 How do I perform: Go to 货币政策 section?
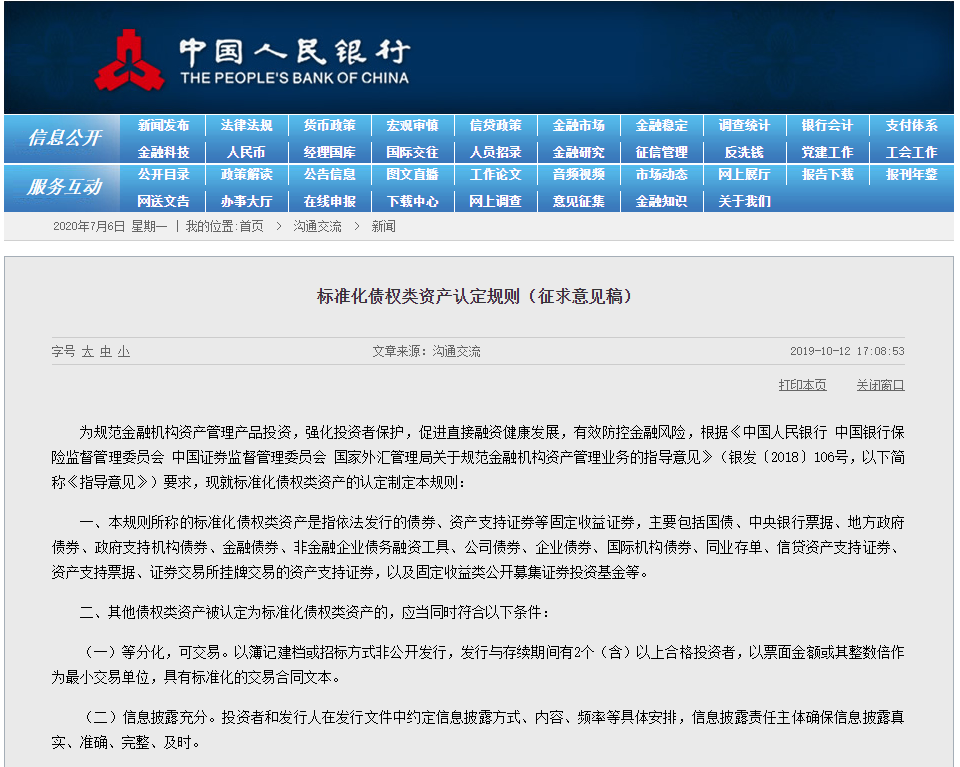330,125
